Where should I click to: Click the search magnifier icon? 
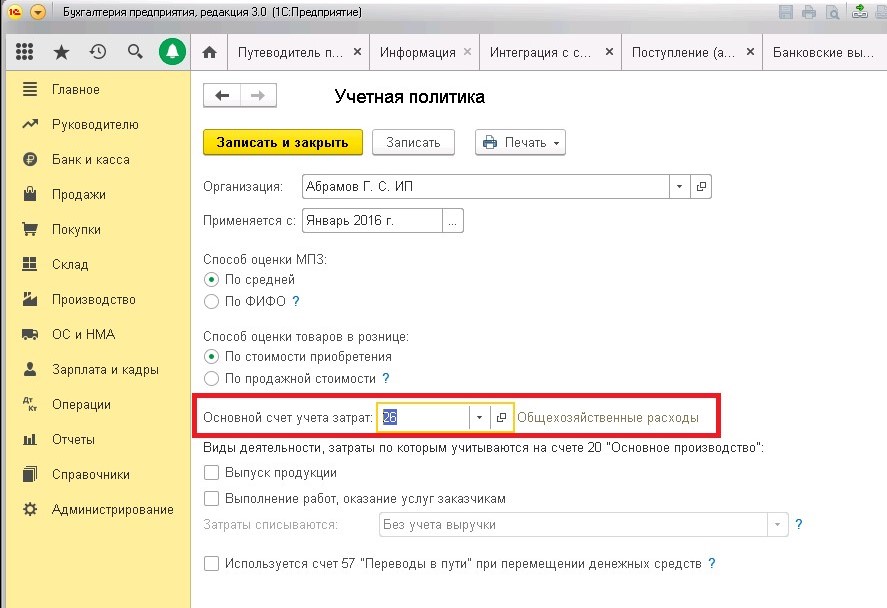[135, 52]
